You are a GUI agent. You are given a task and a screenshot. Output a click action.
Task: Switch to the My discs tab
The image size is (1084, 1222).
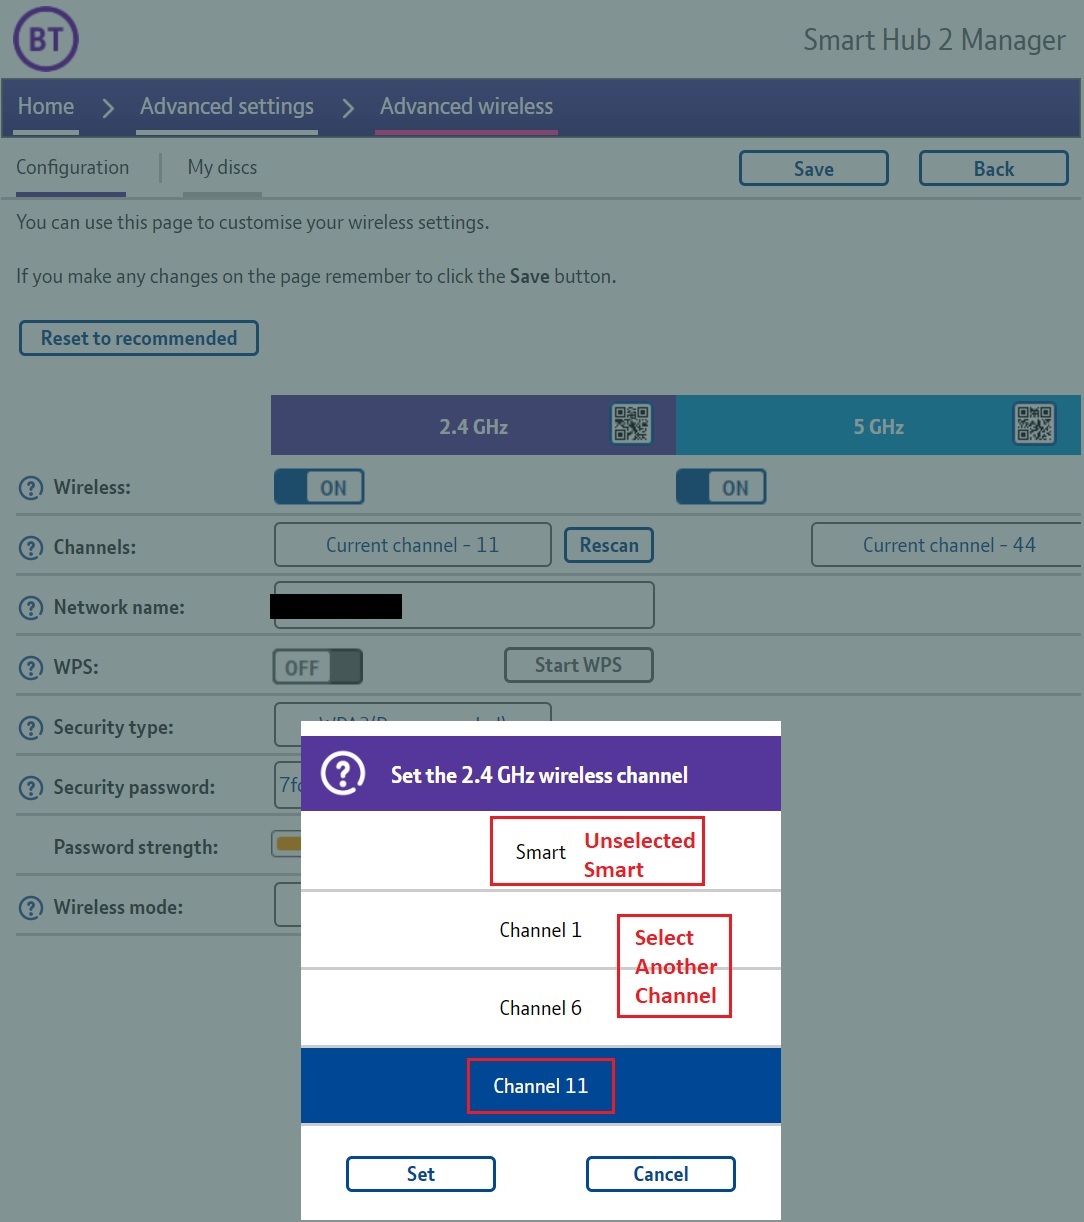tap(222, 167)
